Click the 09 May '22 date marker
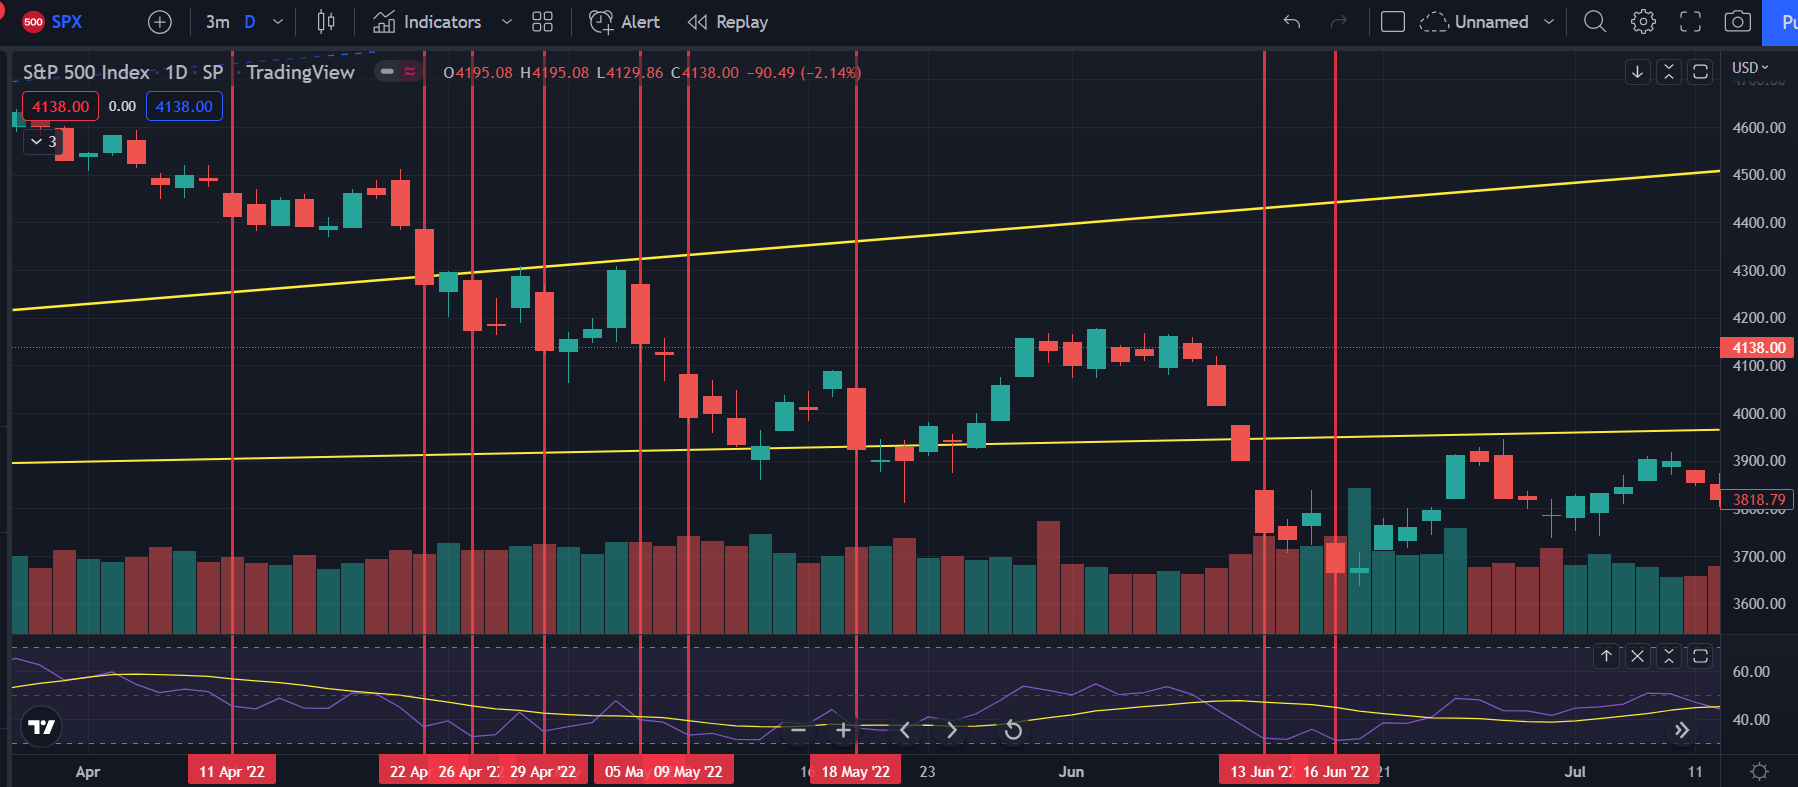Screen dimensions: 1798x787 [x=688, y=771]
